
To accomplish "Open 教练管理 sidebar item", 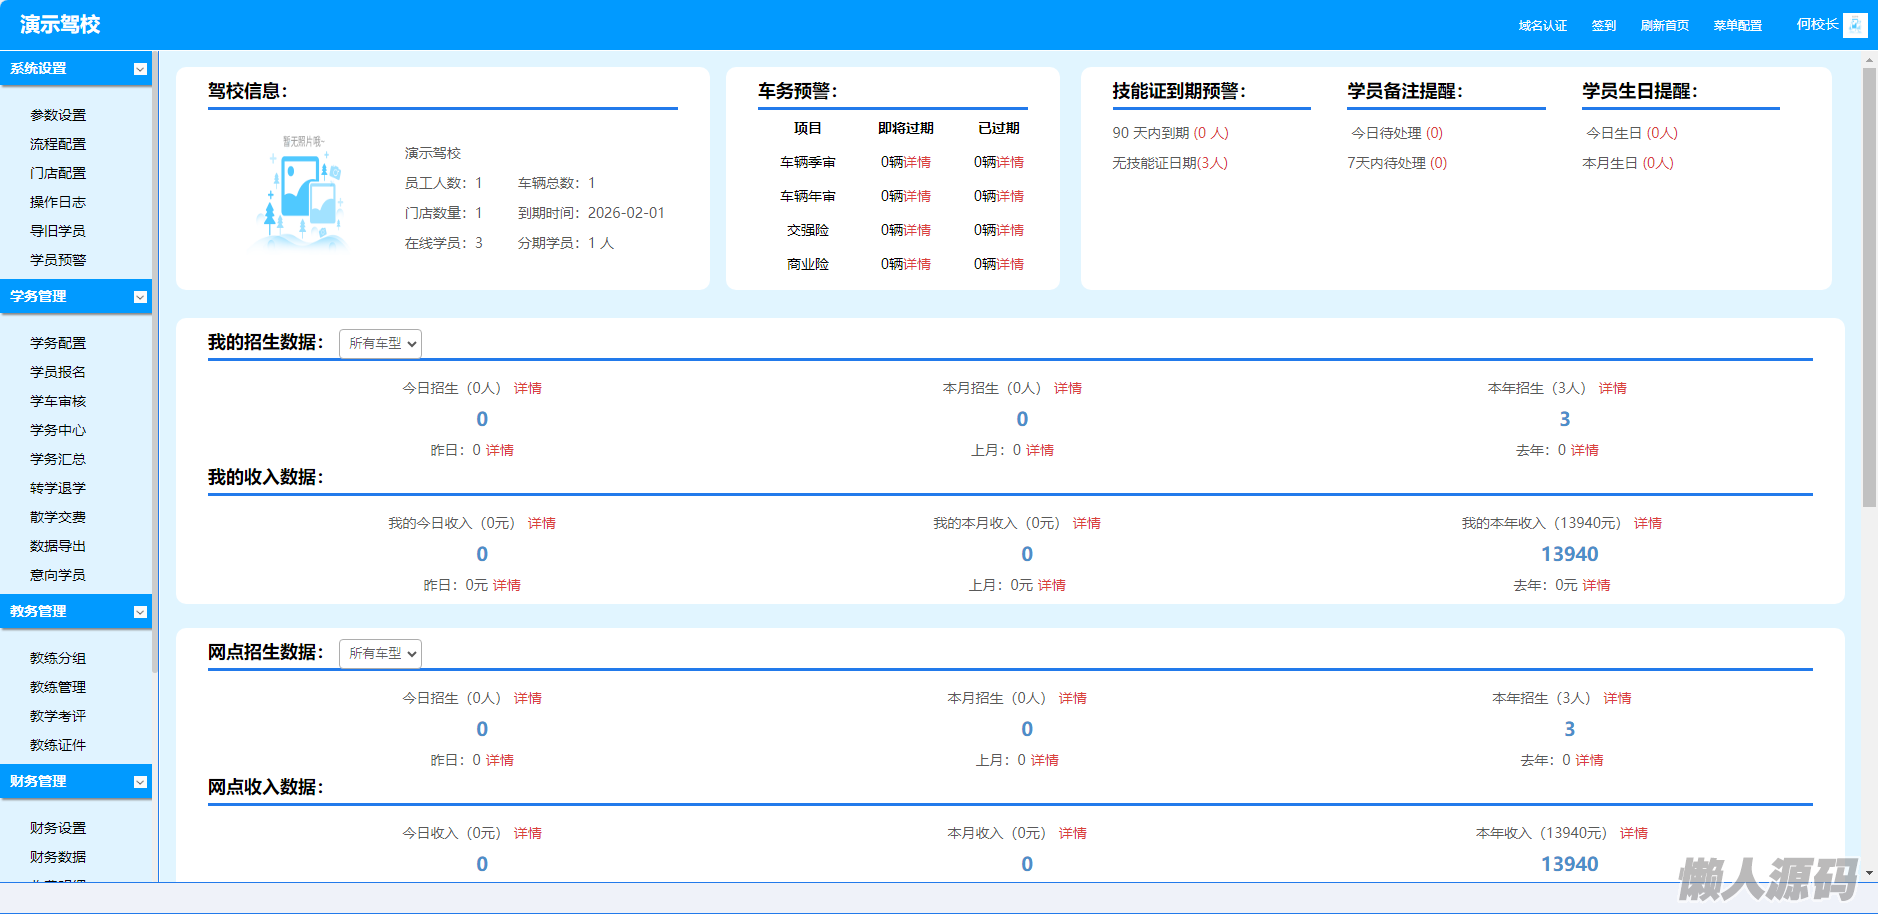I will pyautogui.click(x=58, y=688).
